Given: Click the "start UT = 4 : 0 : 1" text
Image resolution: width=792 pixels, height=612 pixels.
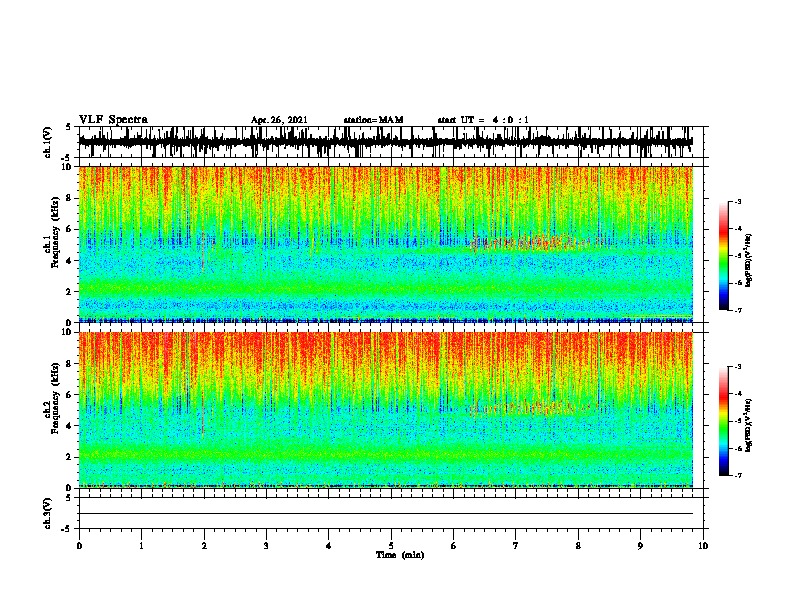Looking at the screenshot, I should (483, 120).
